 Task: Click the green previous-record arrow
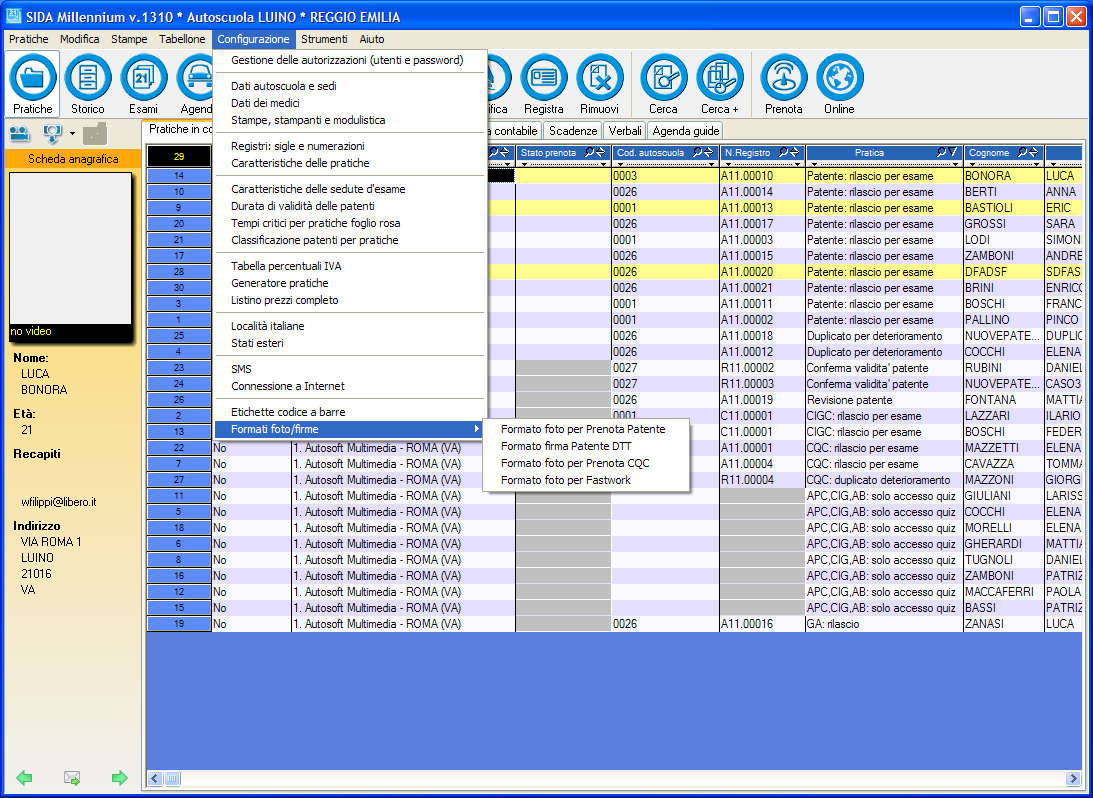pos(25,778)
